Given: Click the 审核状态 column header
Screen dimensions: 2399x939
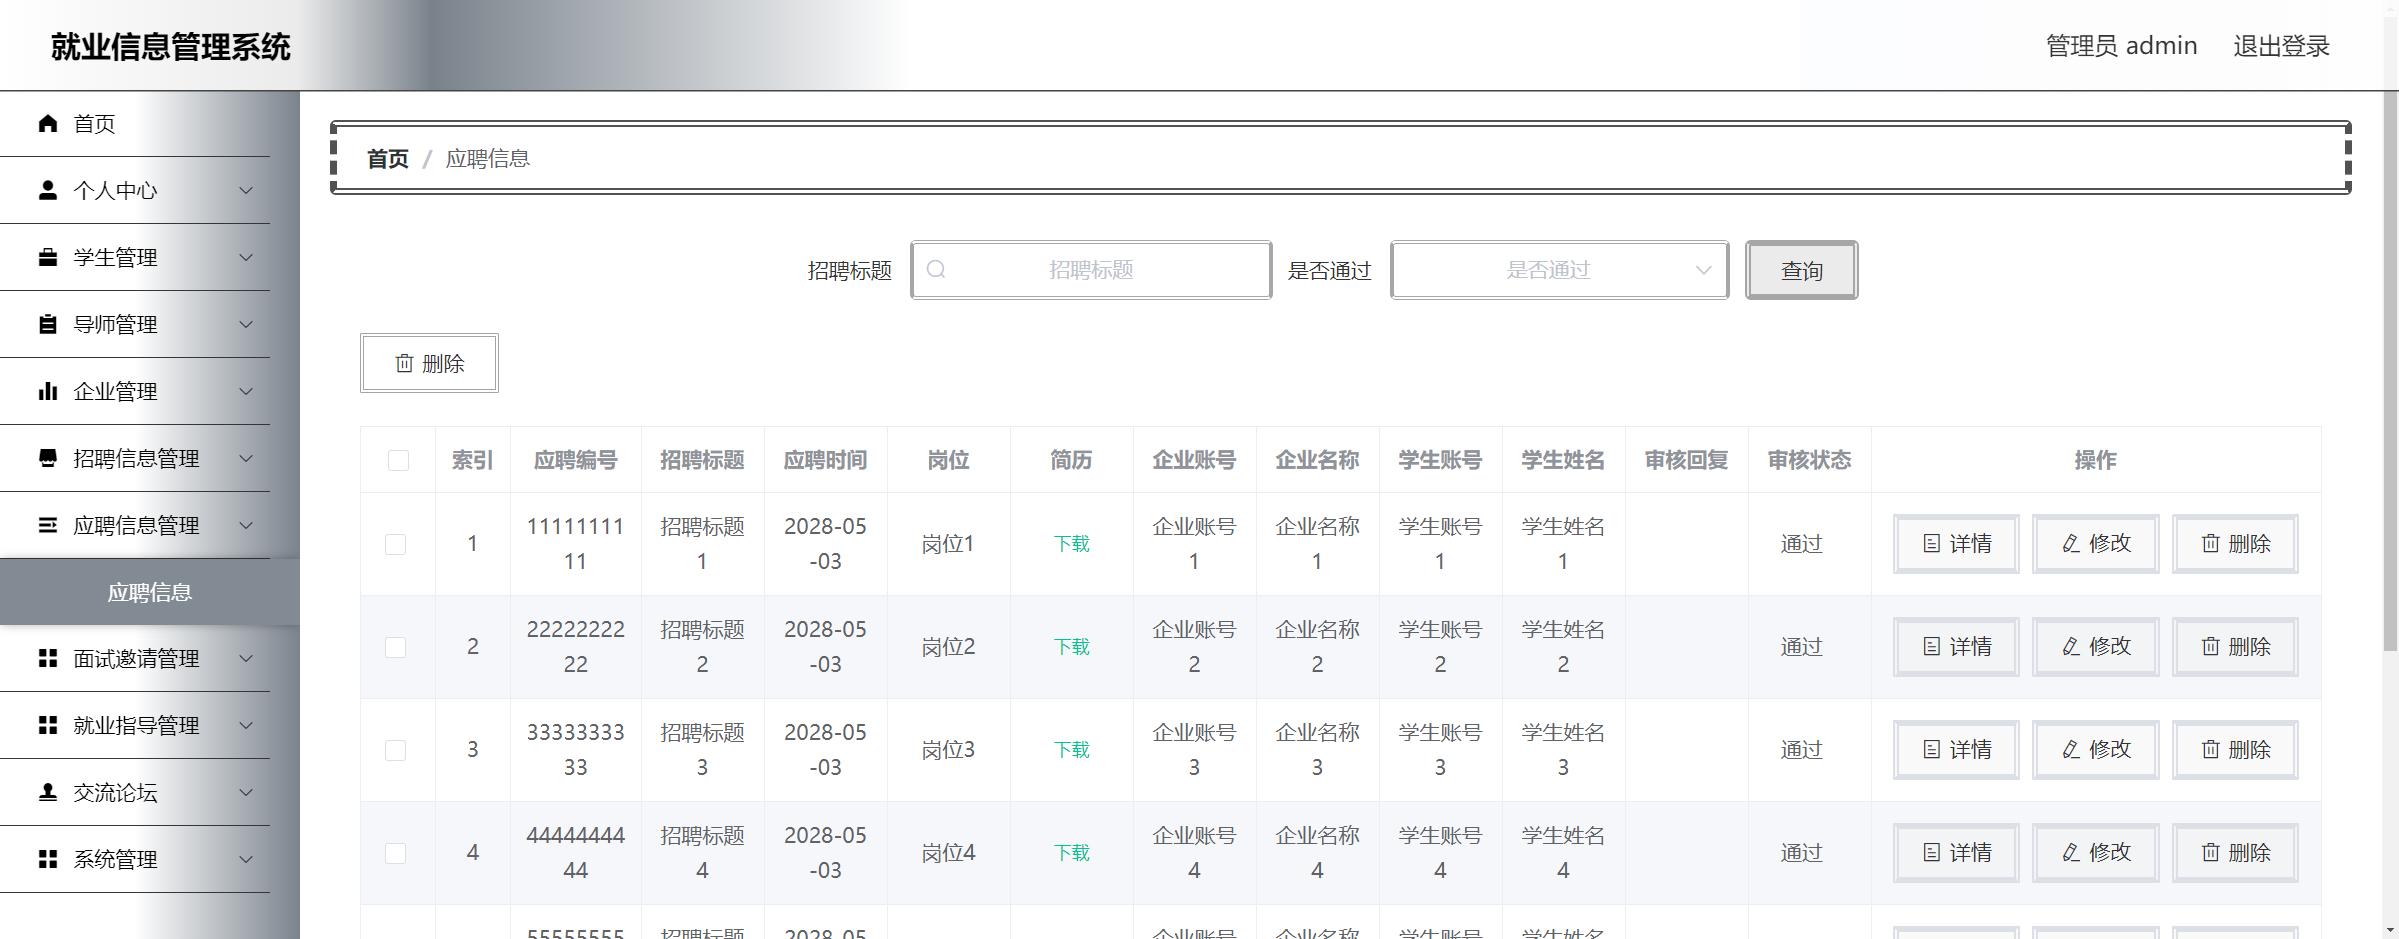Looking at the screenshot, I should [x=1809, y=460].
